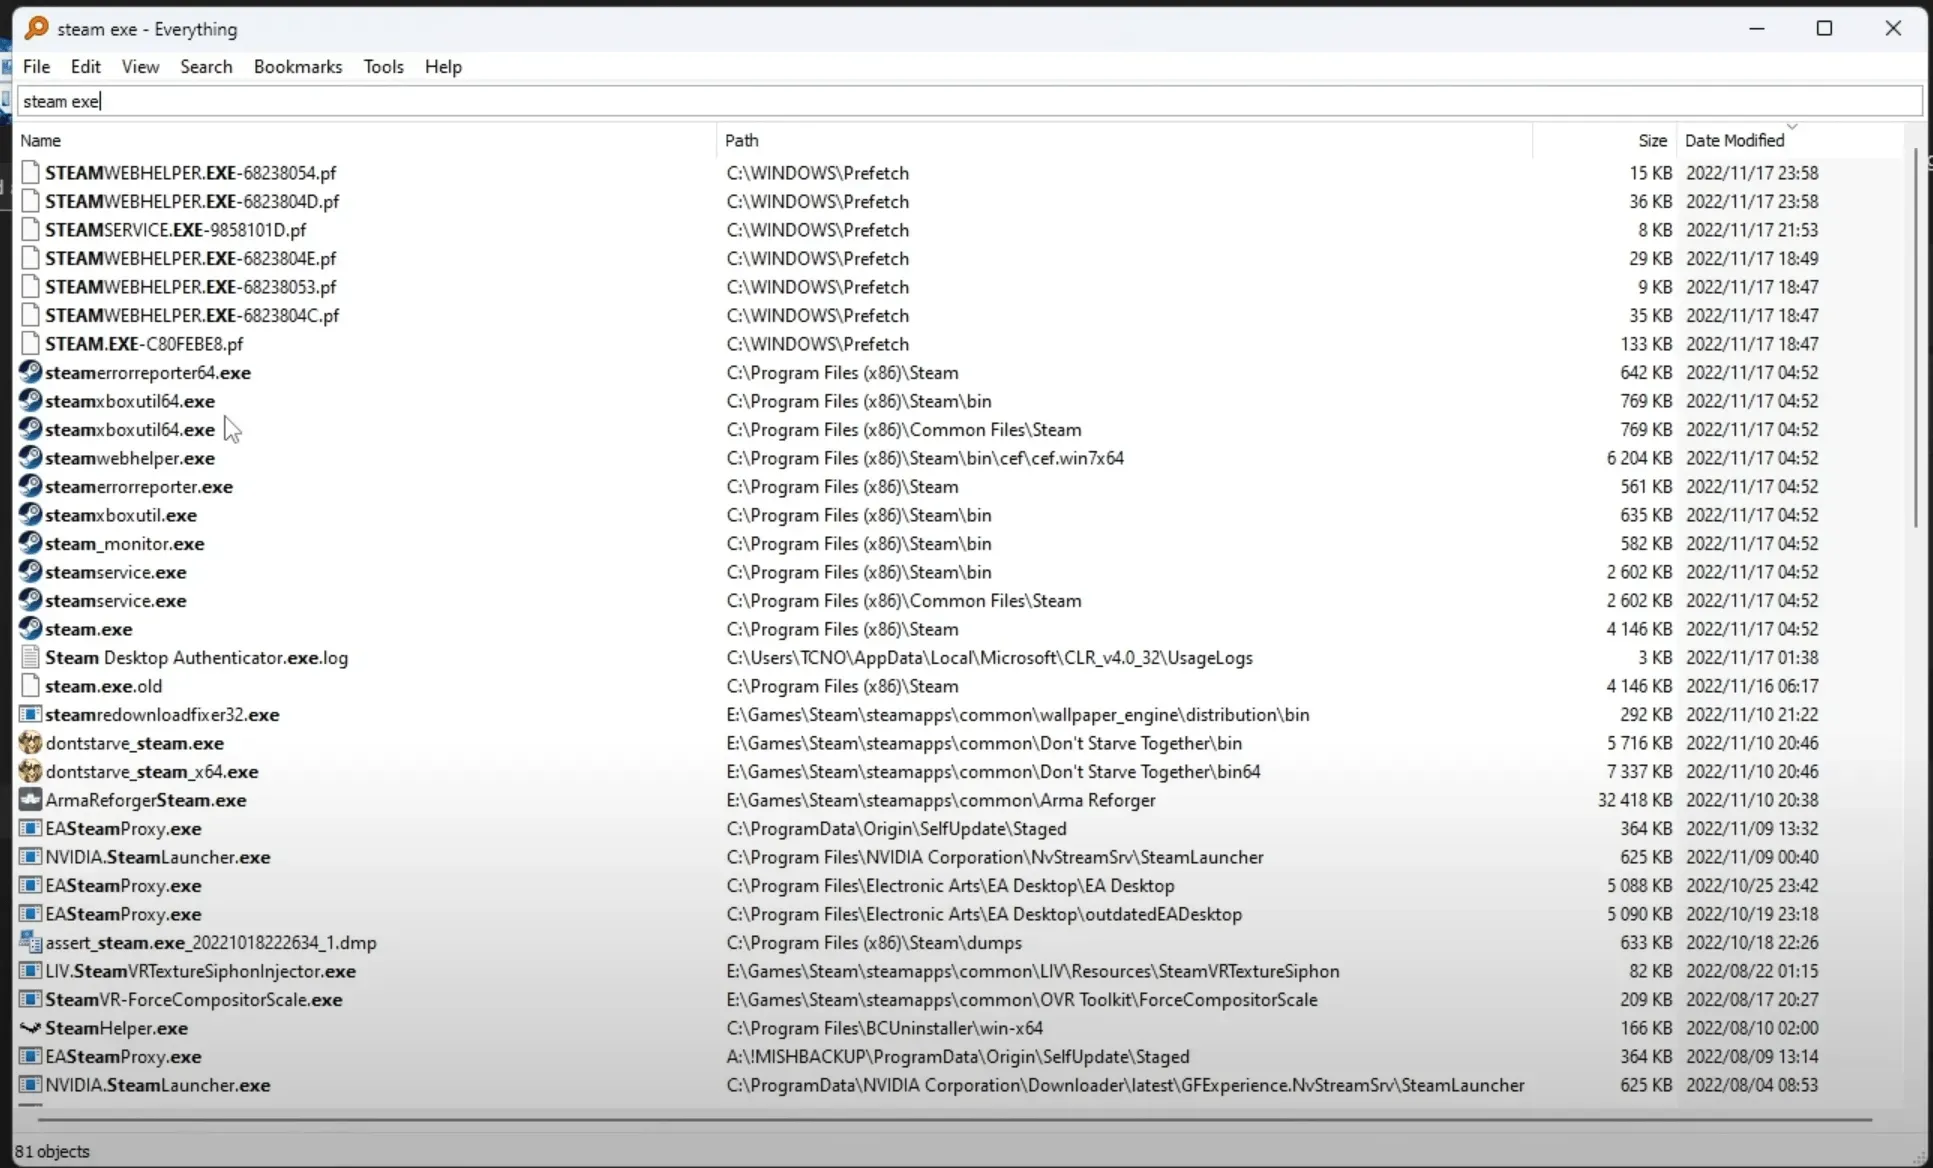Image resolution: width=1933 pixels, height=1168 pixels.
Task: Click the Steam icon next to steam_monitor.exe
Action: click(30, 544)
